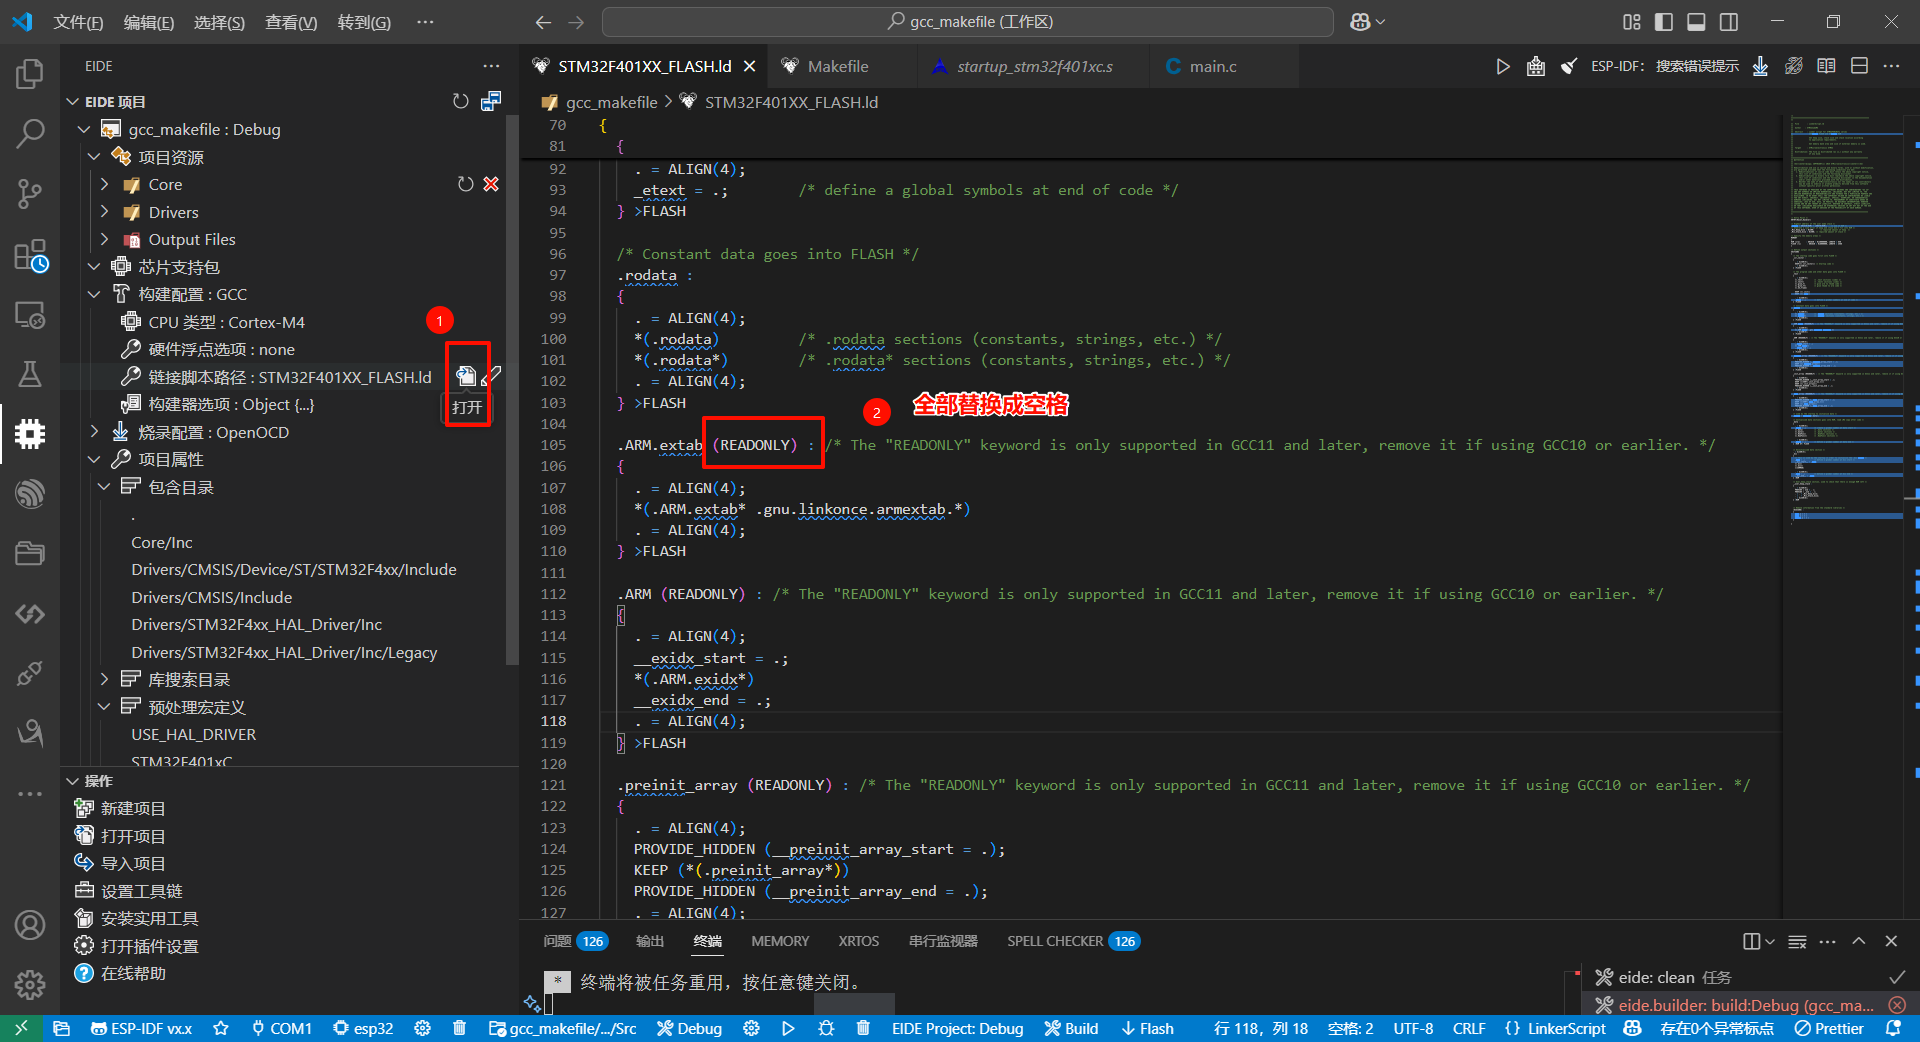
Task: Click Flash in the status bar
Action: [1147, 1028]
